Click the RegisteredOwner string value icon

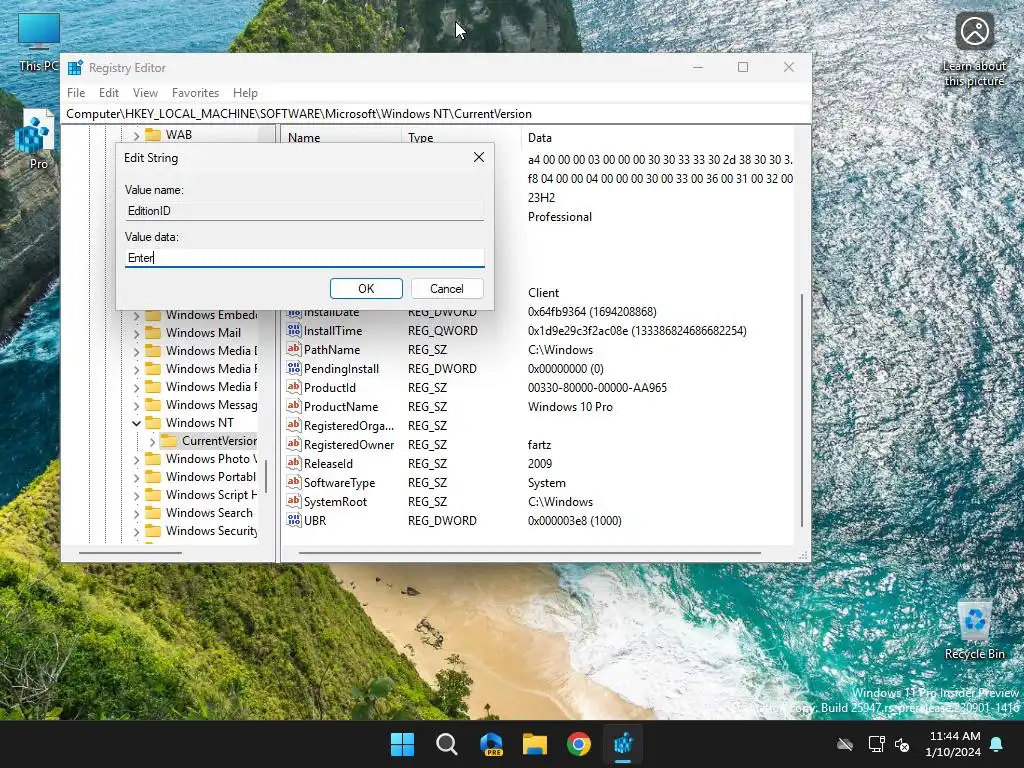[294, 444]
